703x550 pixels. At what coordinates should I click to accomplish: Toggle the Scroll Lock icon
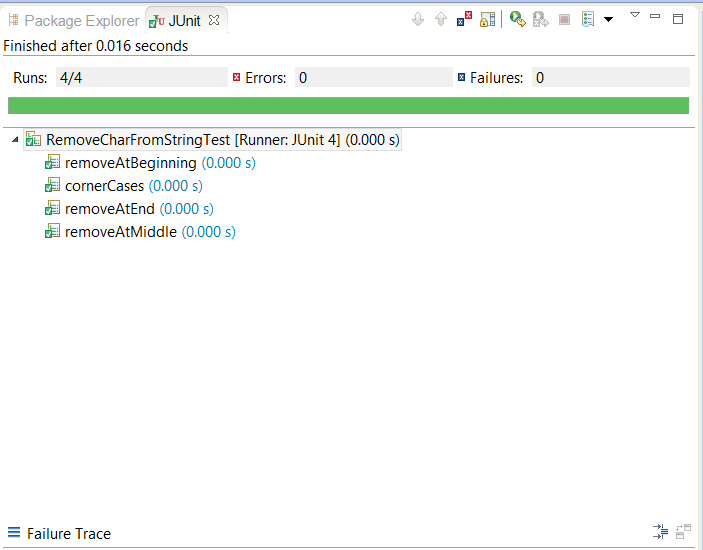click(487, 19)
